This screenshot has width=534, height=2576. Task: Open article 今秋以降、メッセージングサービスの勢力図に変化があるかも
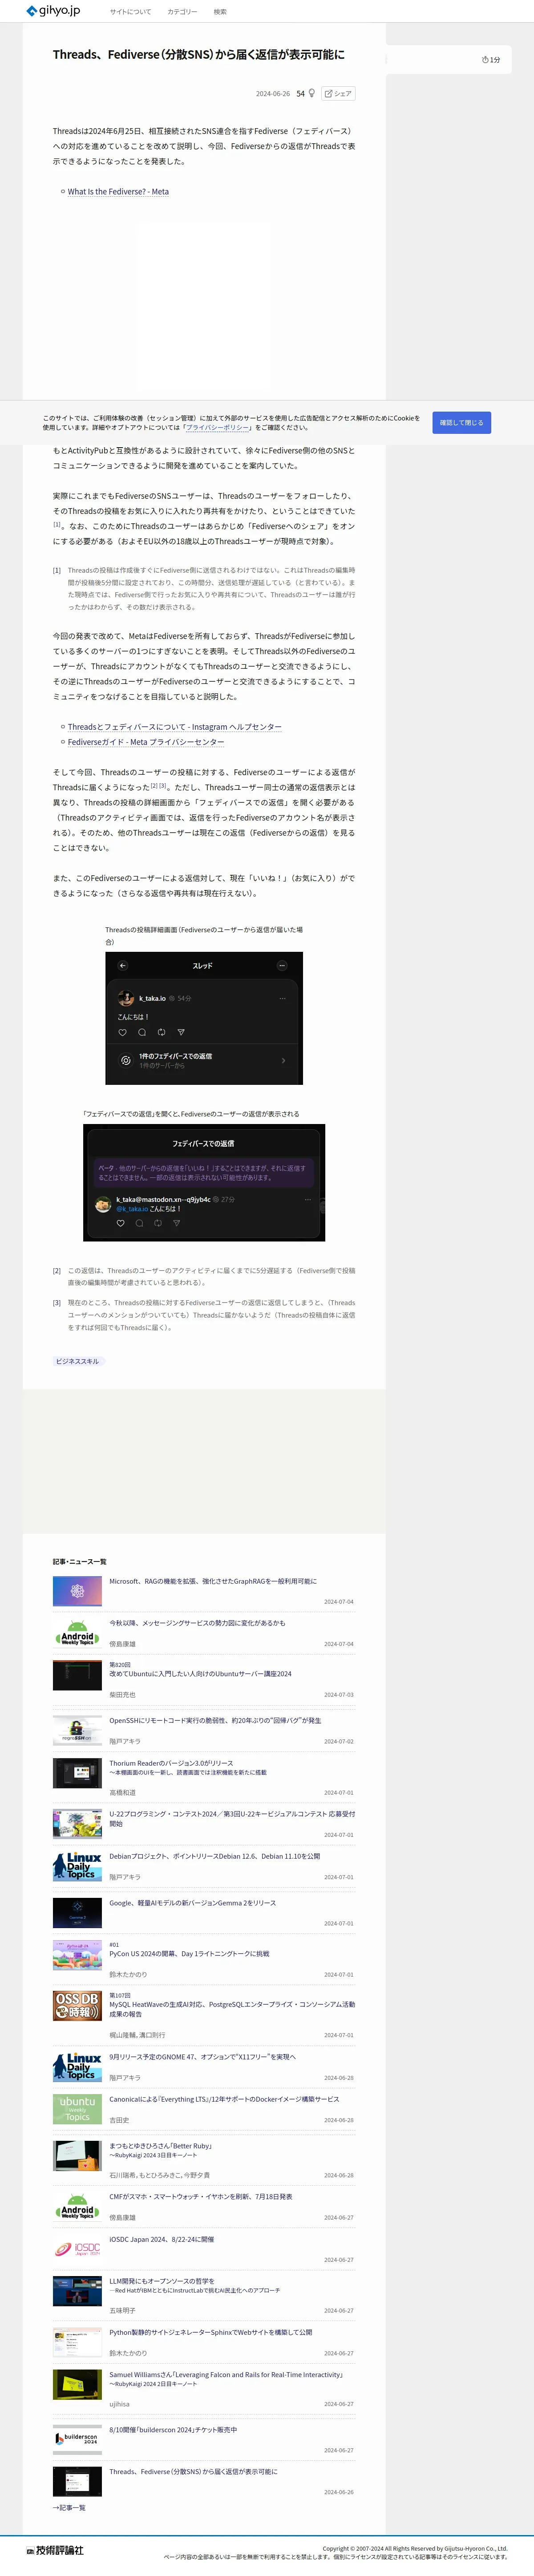point(197,1623)
